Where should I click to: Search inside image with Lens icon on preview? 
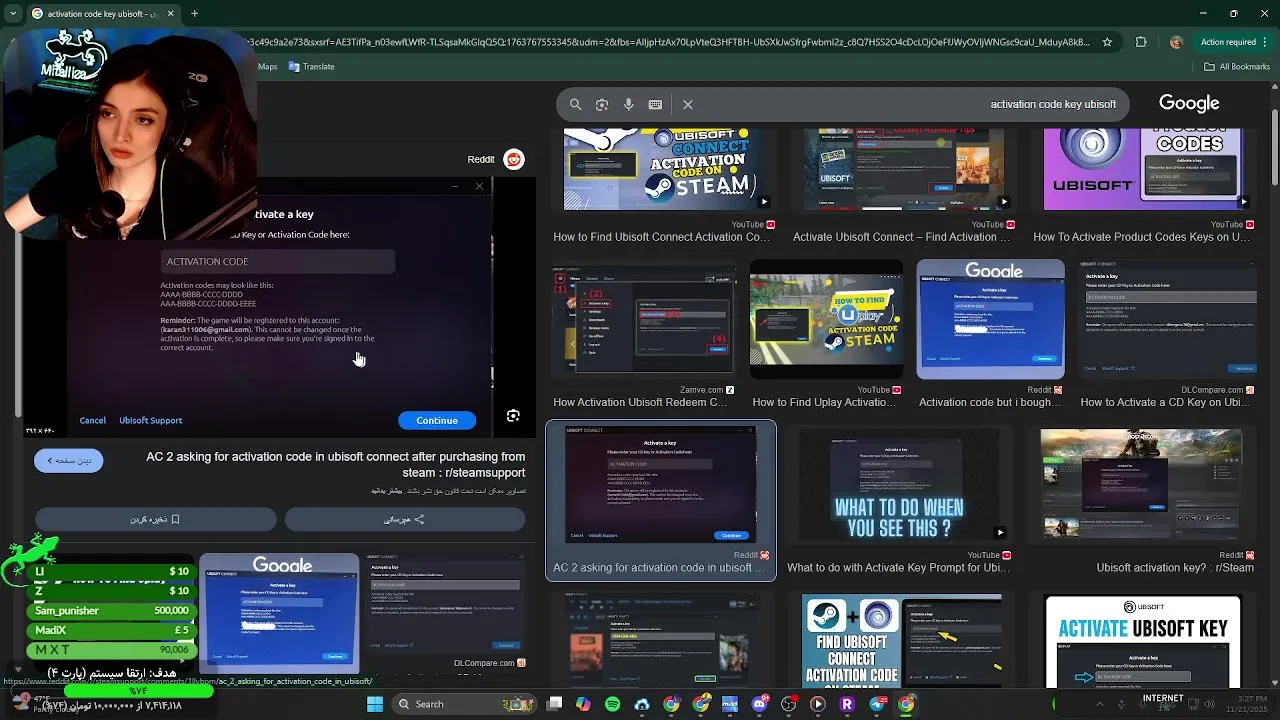coord(513,416)
